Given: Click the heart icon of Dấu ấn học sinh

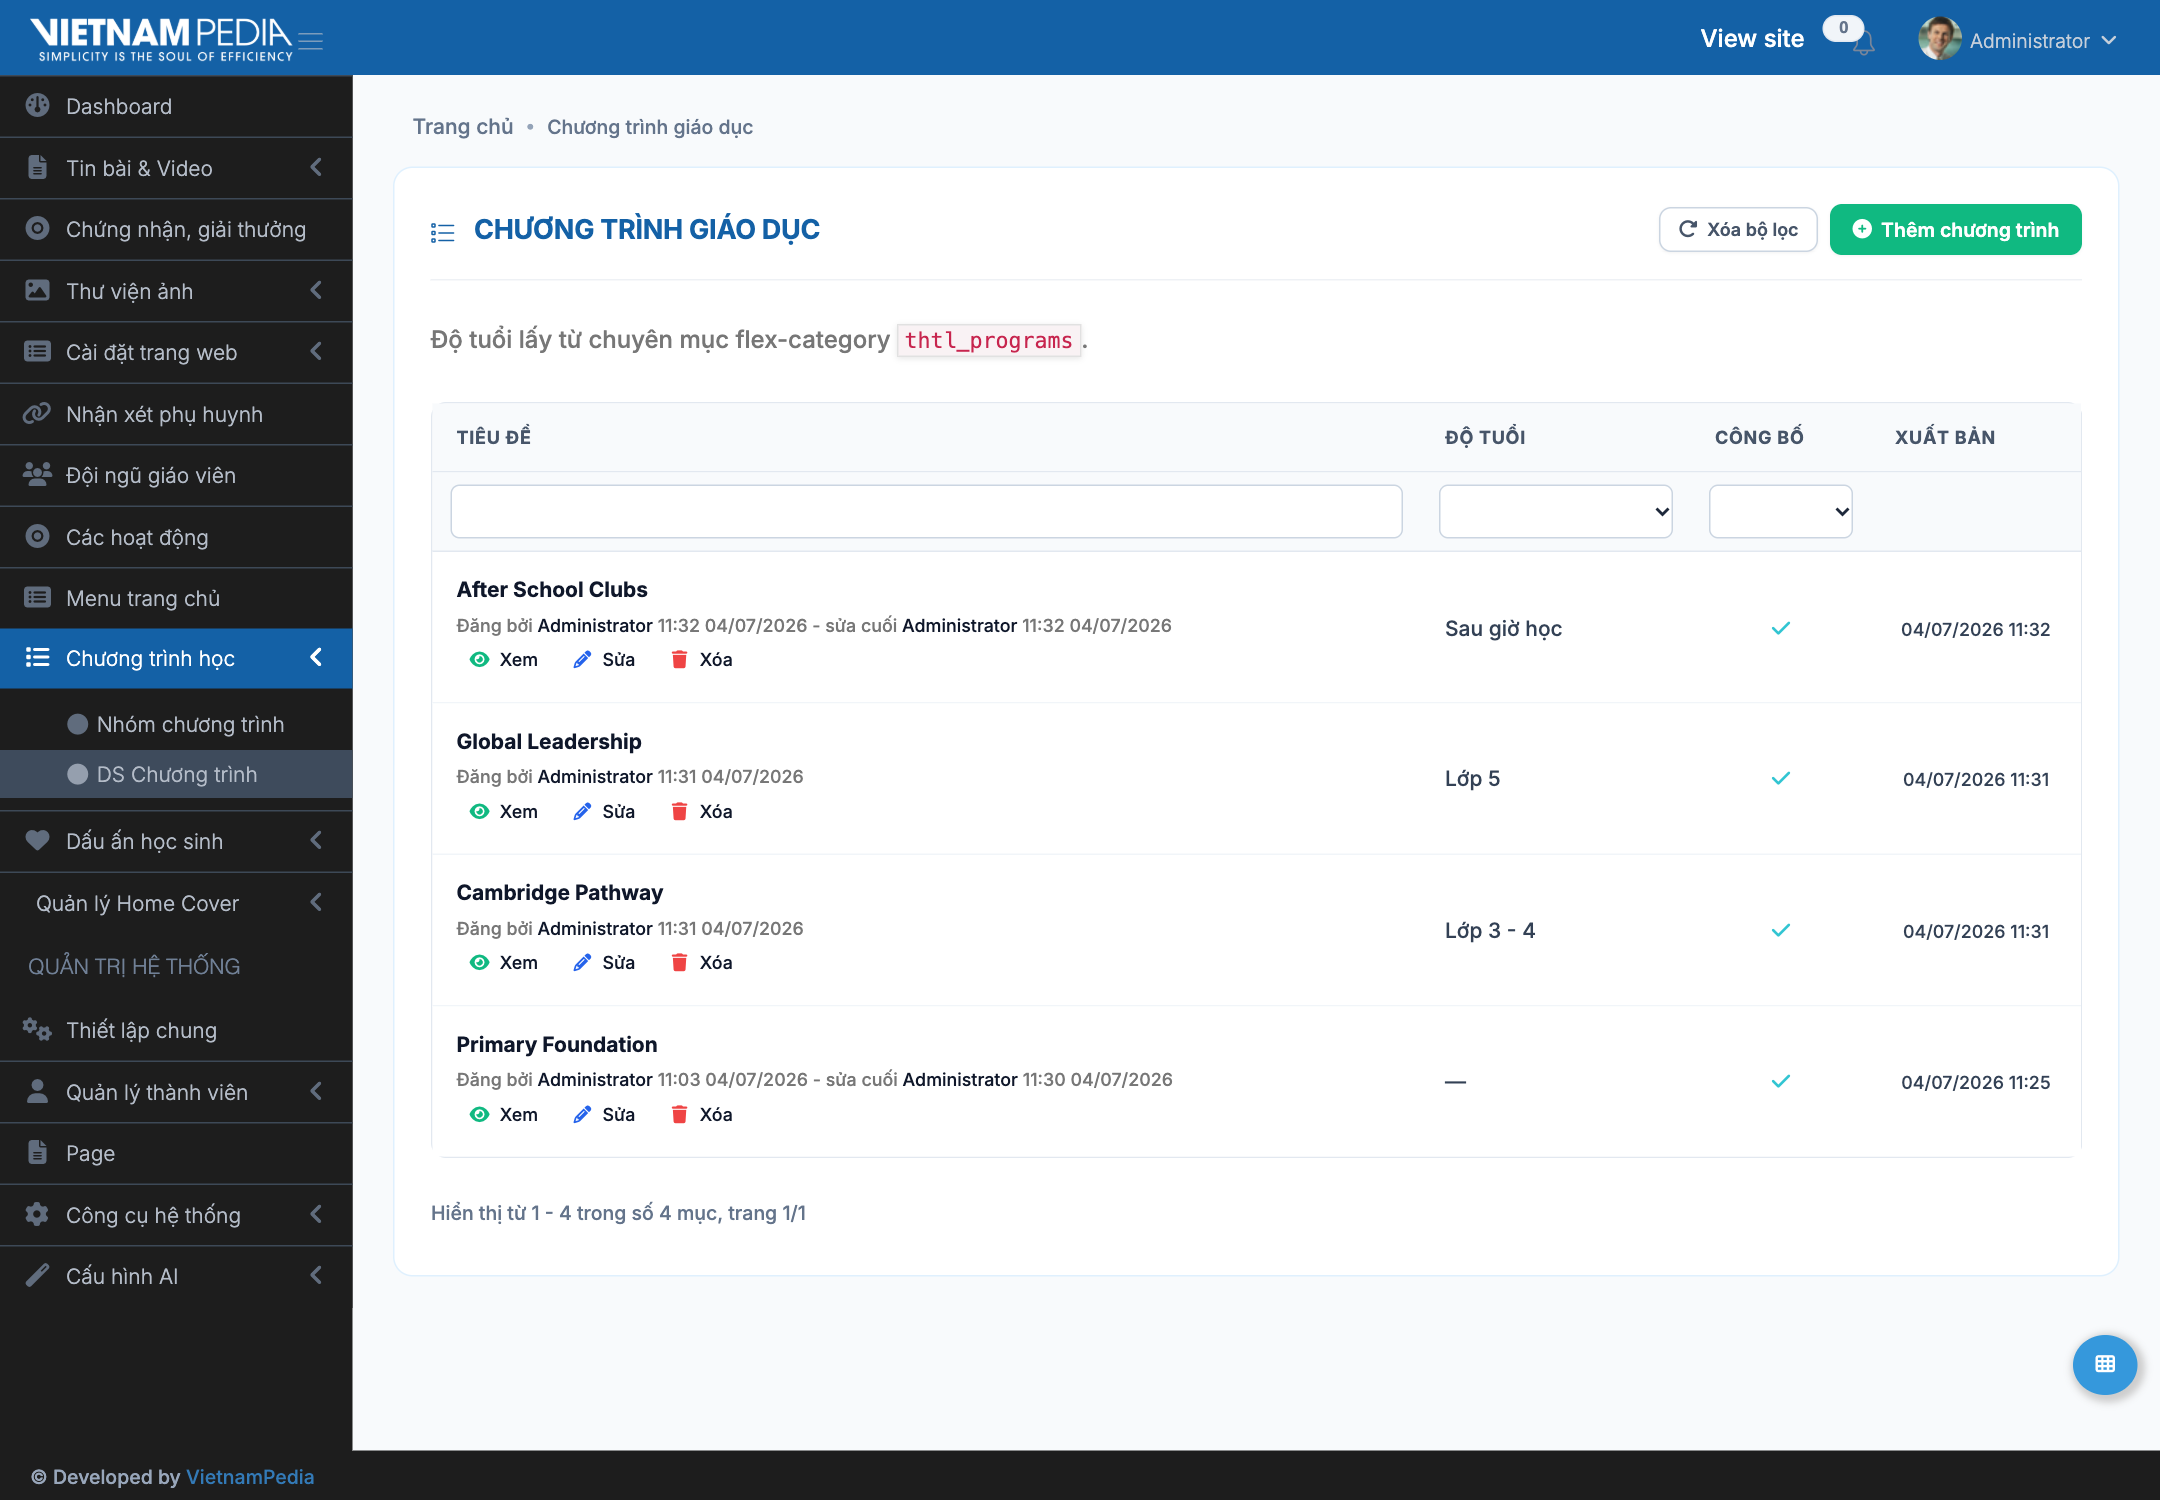Looking at the screenshot, I should 37,841.
